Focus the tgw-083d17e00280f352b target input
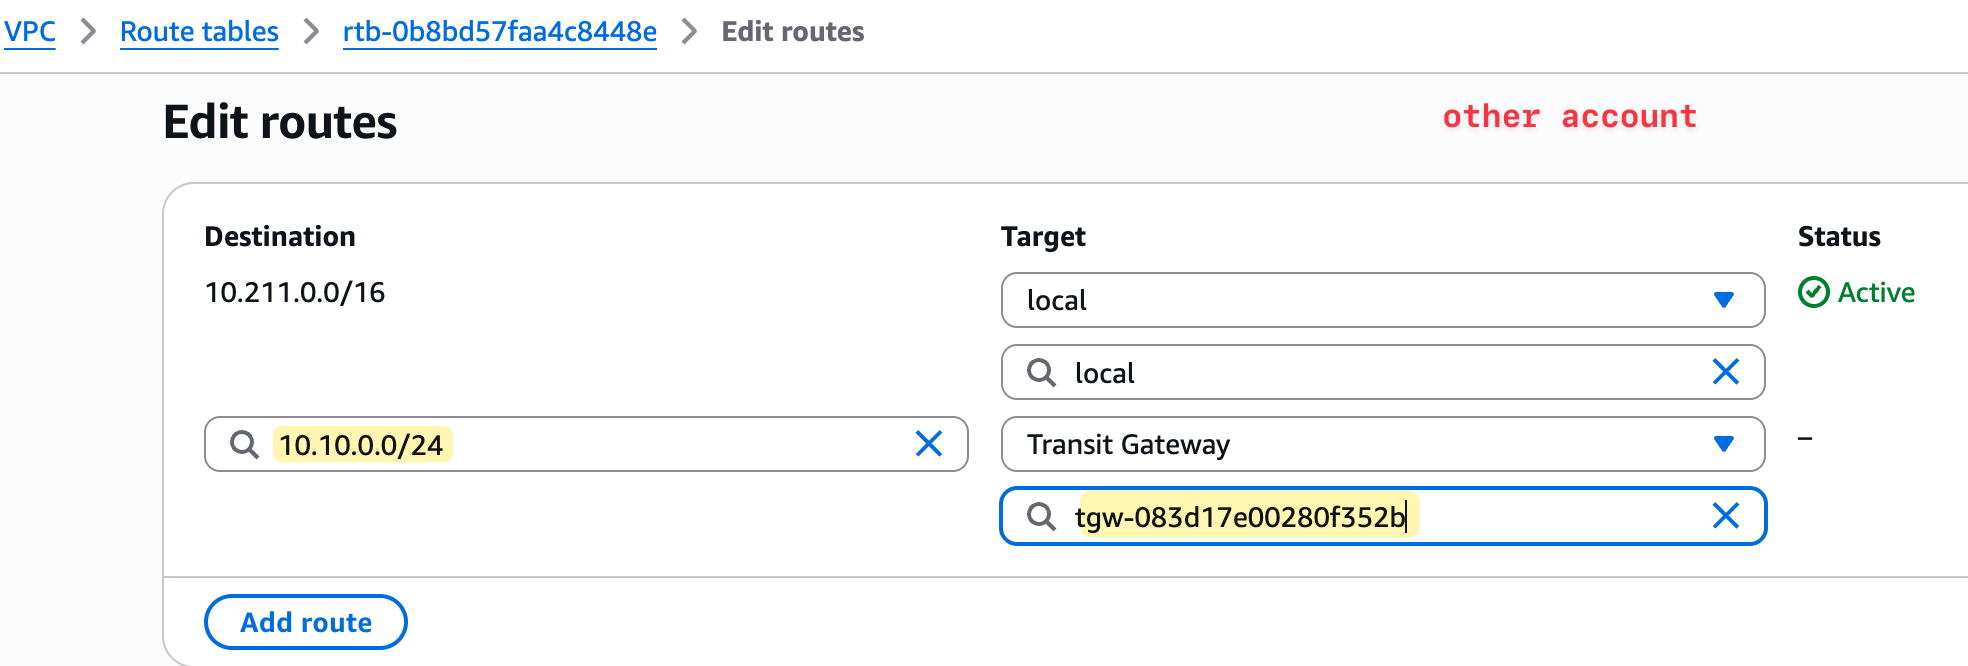 pos(1383,516)
